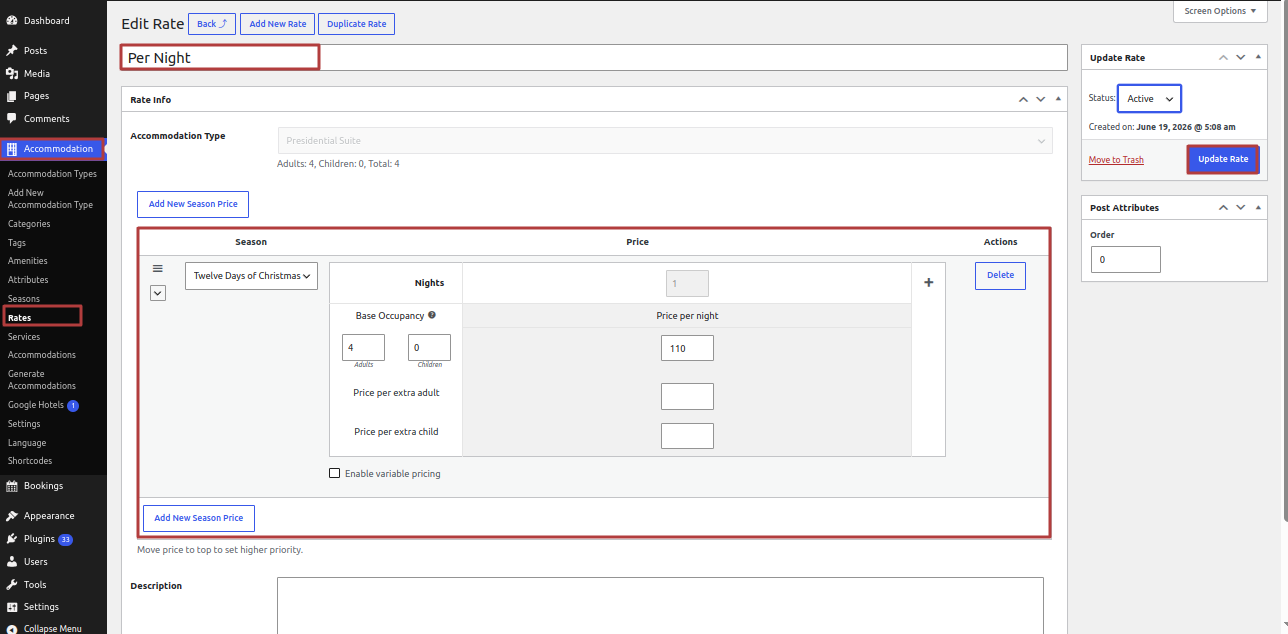Open Categories submenu item
Viewport: 1288px width, 634px height.
(x=29, y=224)
